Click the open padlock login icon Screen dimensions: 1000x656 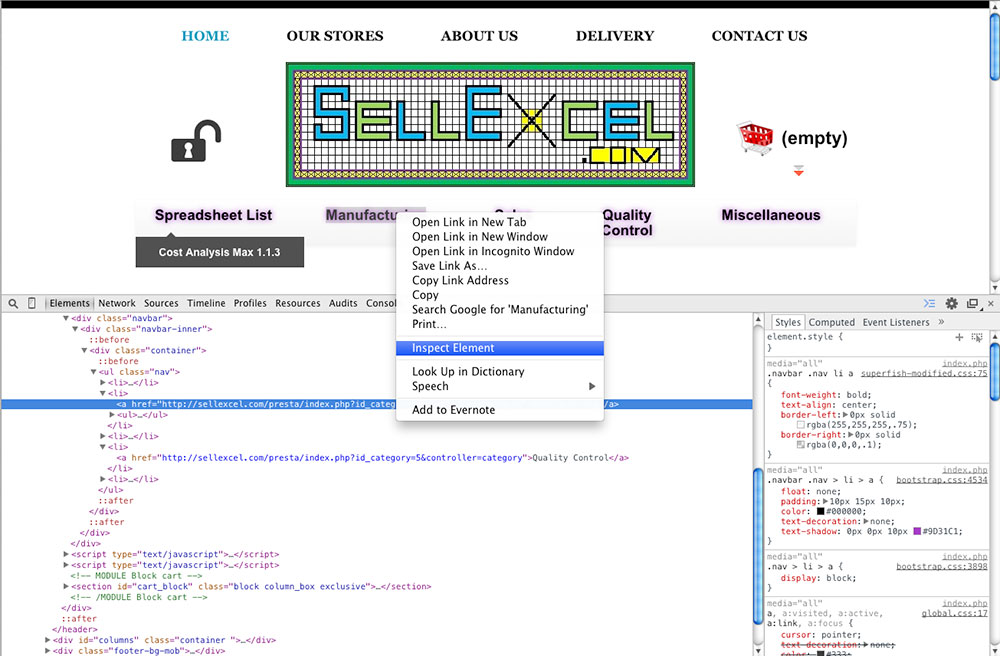pyautogui.click(x=196, y=140)
